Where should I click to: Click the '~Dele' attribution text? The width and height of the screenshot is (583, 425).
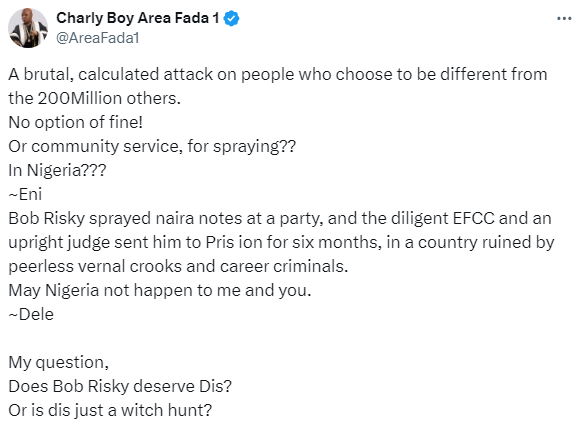[31, 315]
